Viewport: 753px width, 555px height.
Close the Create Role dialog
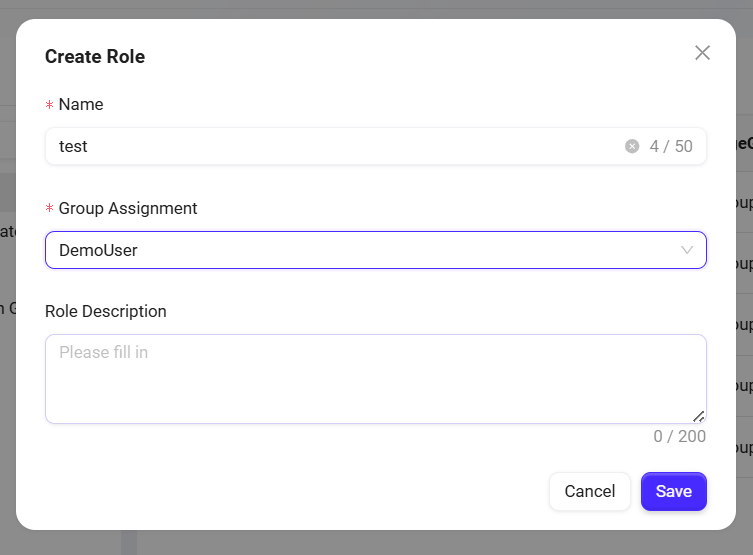pyautogui.click(x=702, y=53)
